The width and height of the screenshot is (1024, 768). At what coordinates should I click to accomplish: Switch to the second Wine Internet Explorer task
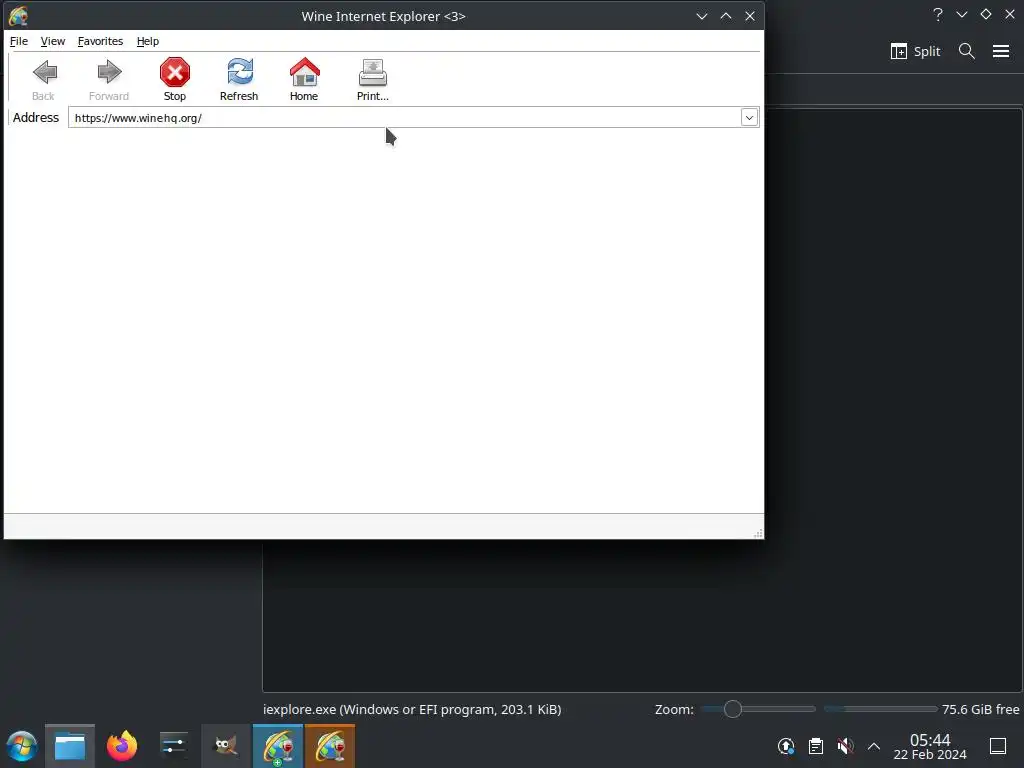click(x=330, y=746)
